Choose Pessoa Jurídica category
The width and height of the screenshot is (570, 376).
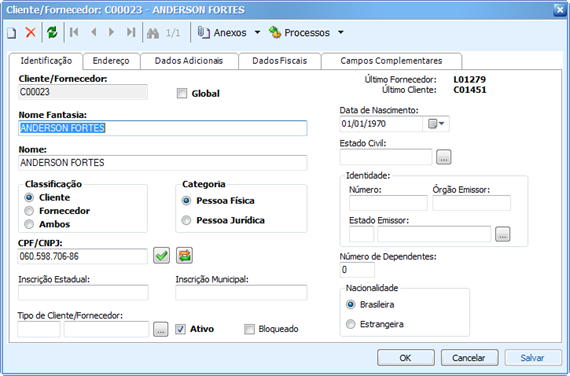(186, 220)
